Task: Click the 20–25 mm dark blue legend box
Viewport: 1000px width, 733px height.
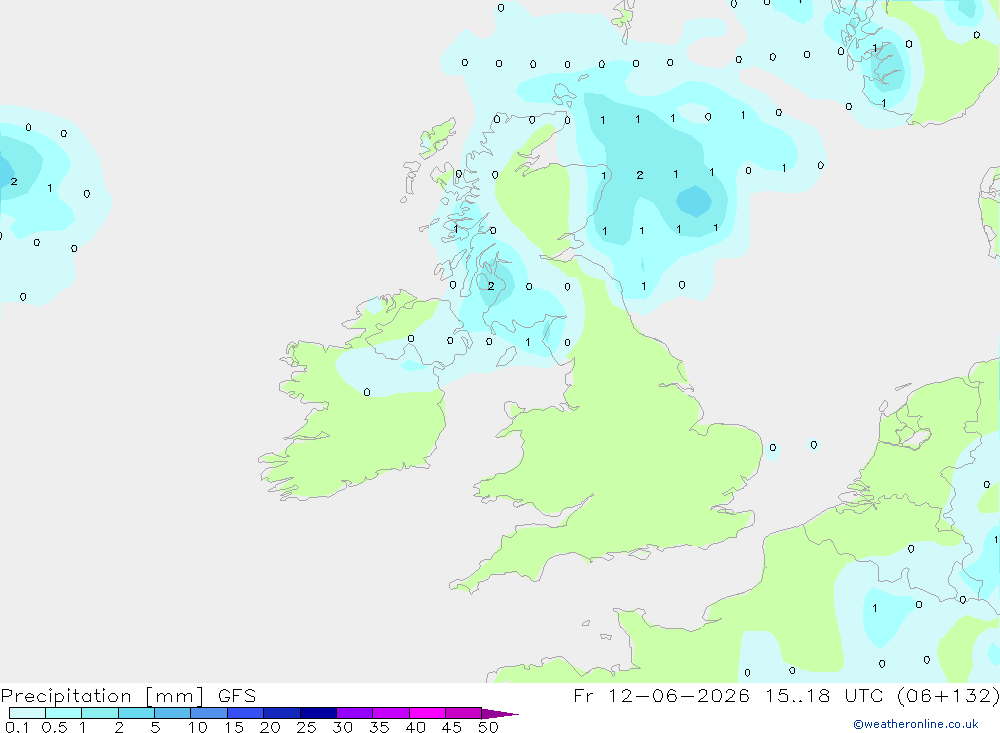Action: click(281, 713)
